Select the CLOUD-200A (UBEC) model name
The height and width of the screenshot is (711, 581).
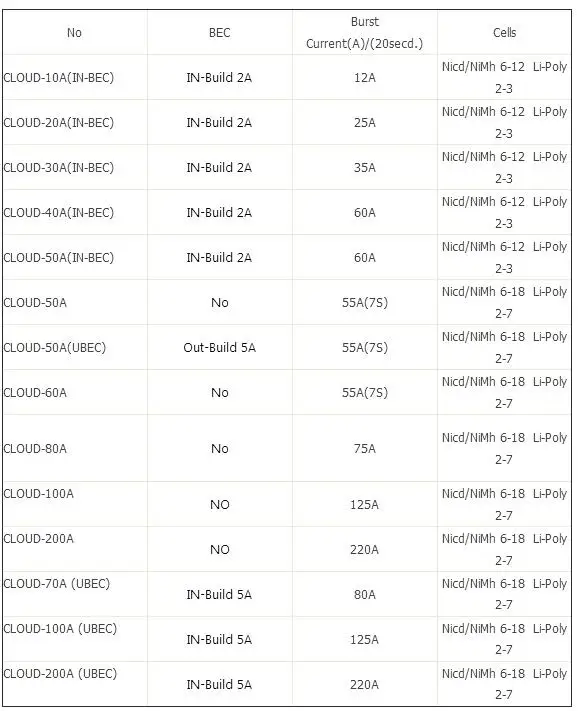[60, 673]
